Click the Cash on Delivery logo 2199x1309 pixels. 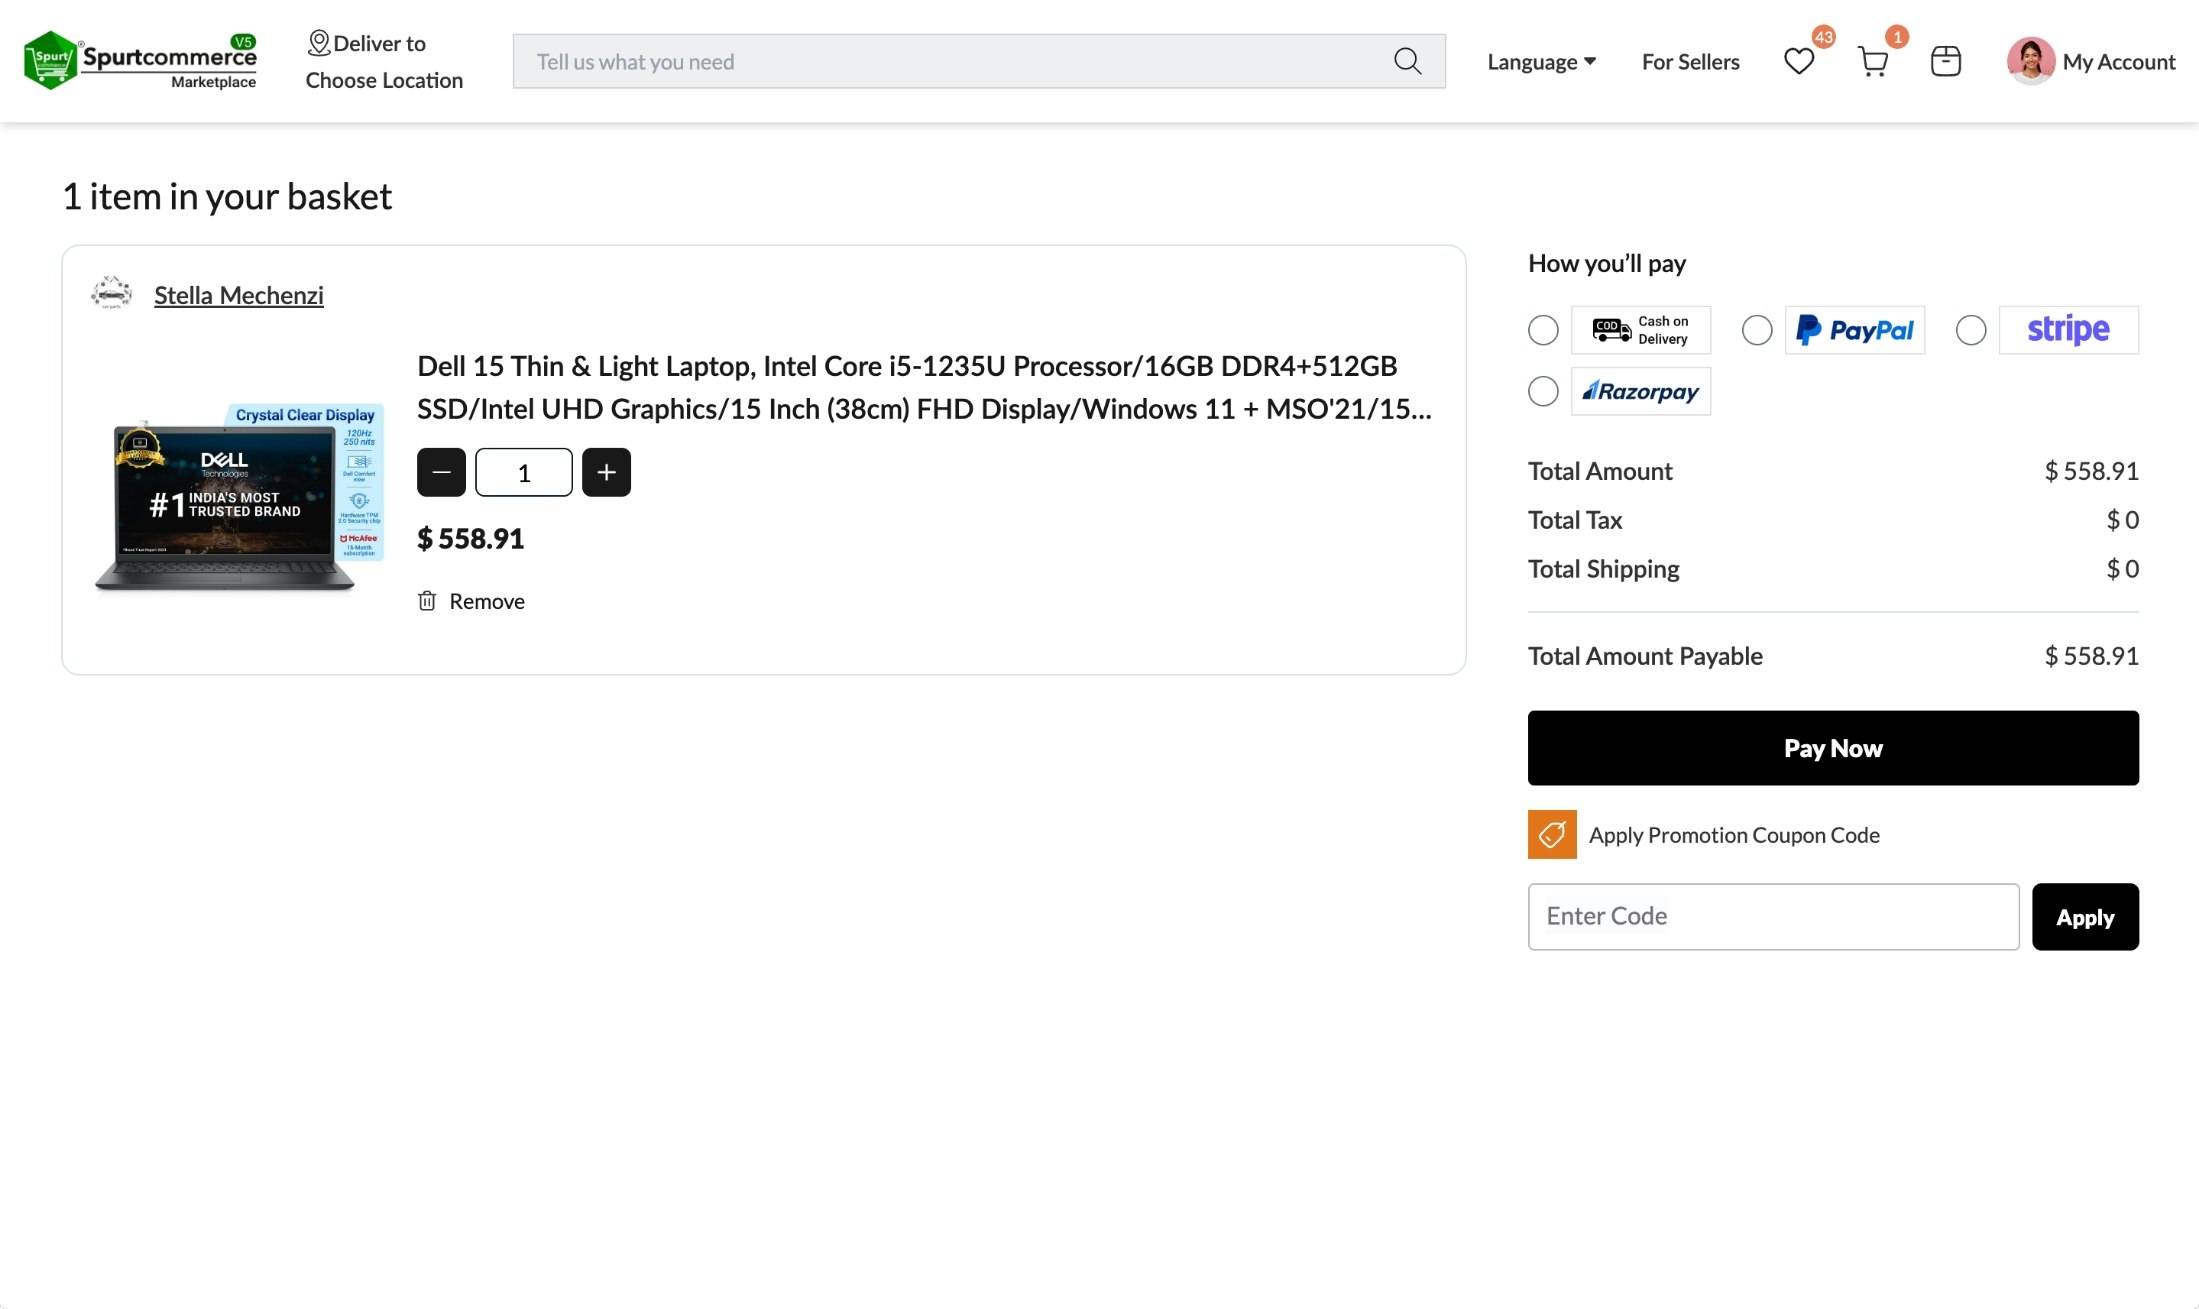click(1641, 330)
